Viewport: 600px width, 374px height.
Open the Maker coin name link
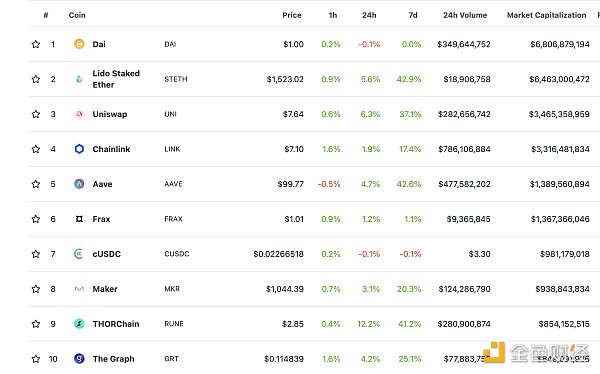pos(105,289)
